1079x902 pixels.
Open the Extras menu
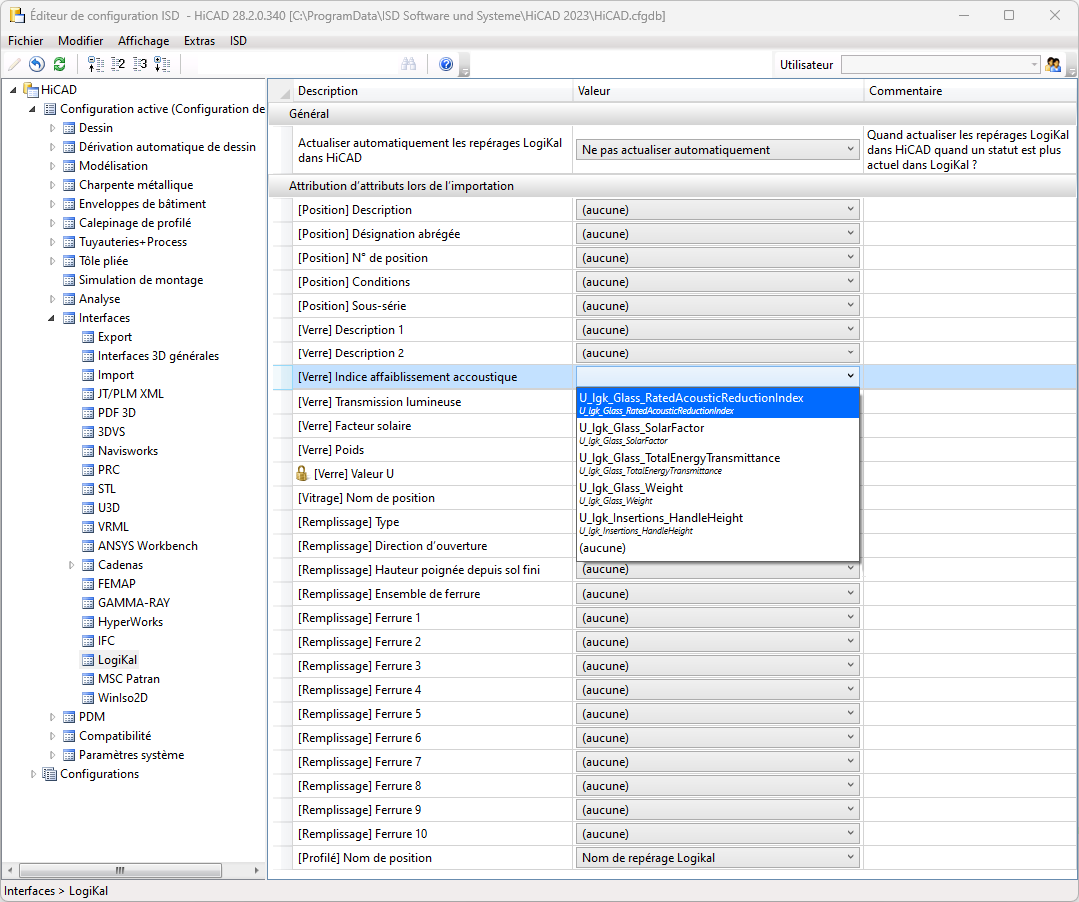(x=199, y=41)
